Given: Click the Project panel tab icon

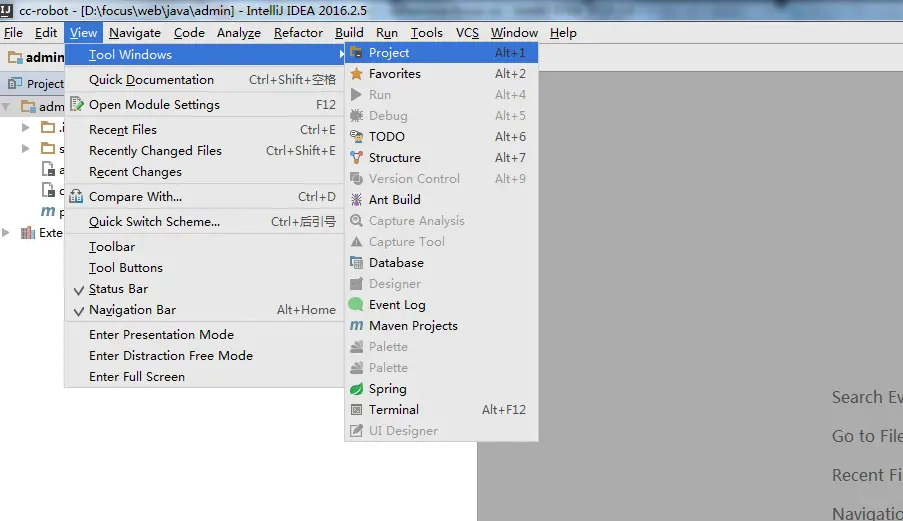Looking at the screenshot, I should coord(15,83).
